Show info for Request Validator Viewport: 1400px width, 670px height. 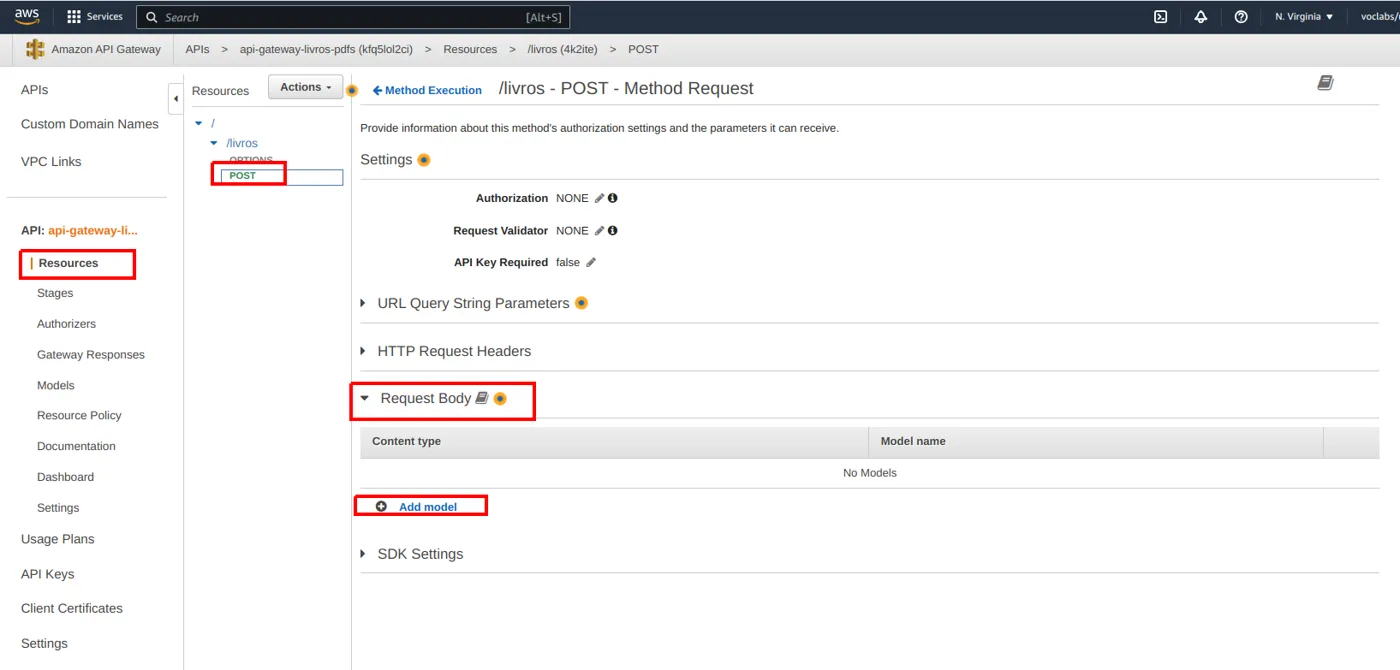613,230
